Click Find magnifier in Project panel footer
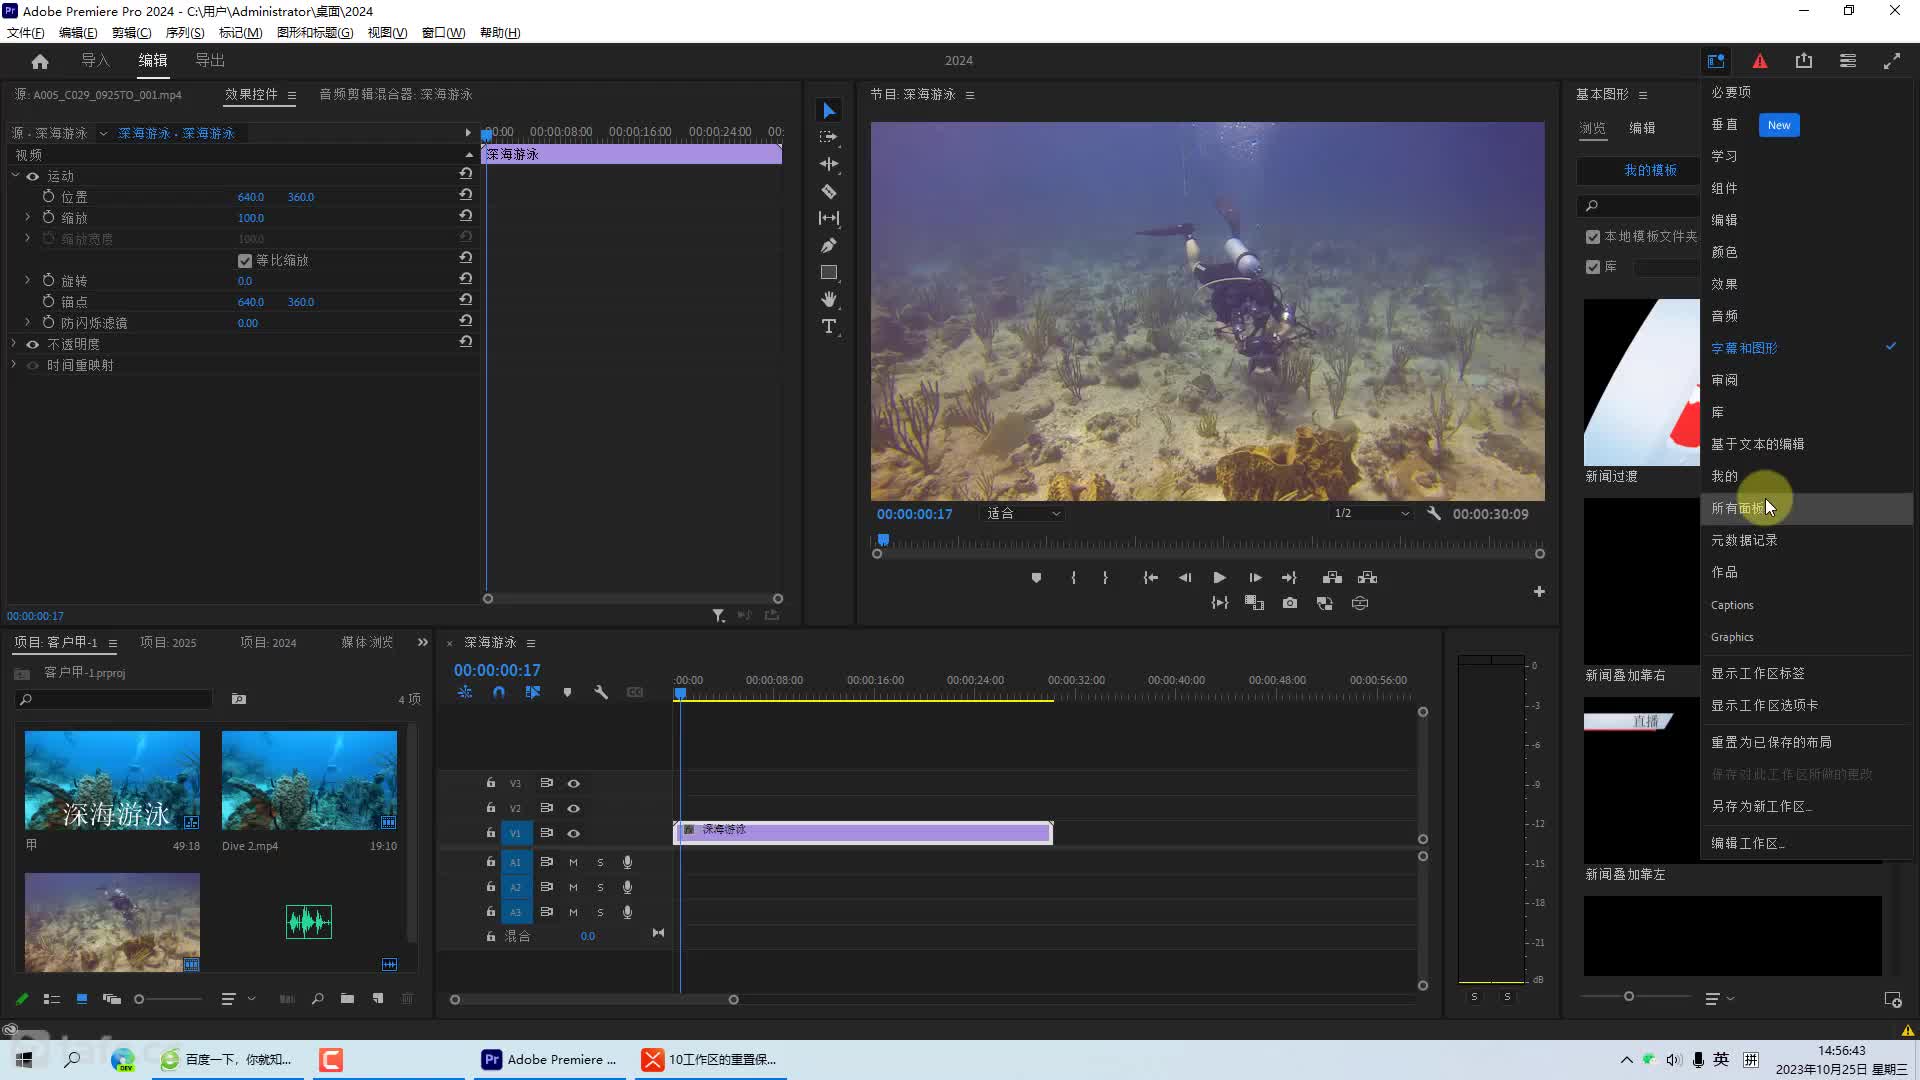The image size is (1920, 1080). pos(317,999)
